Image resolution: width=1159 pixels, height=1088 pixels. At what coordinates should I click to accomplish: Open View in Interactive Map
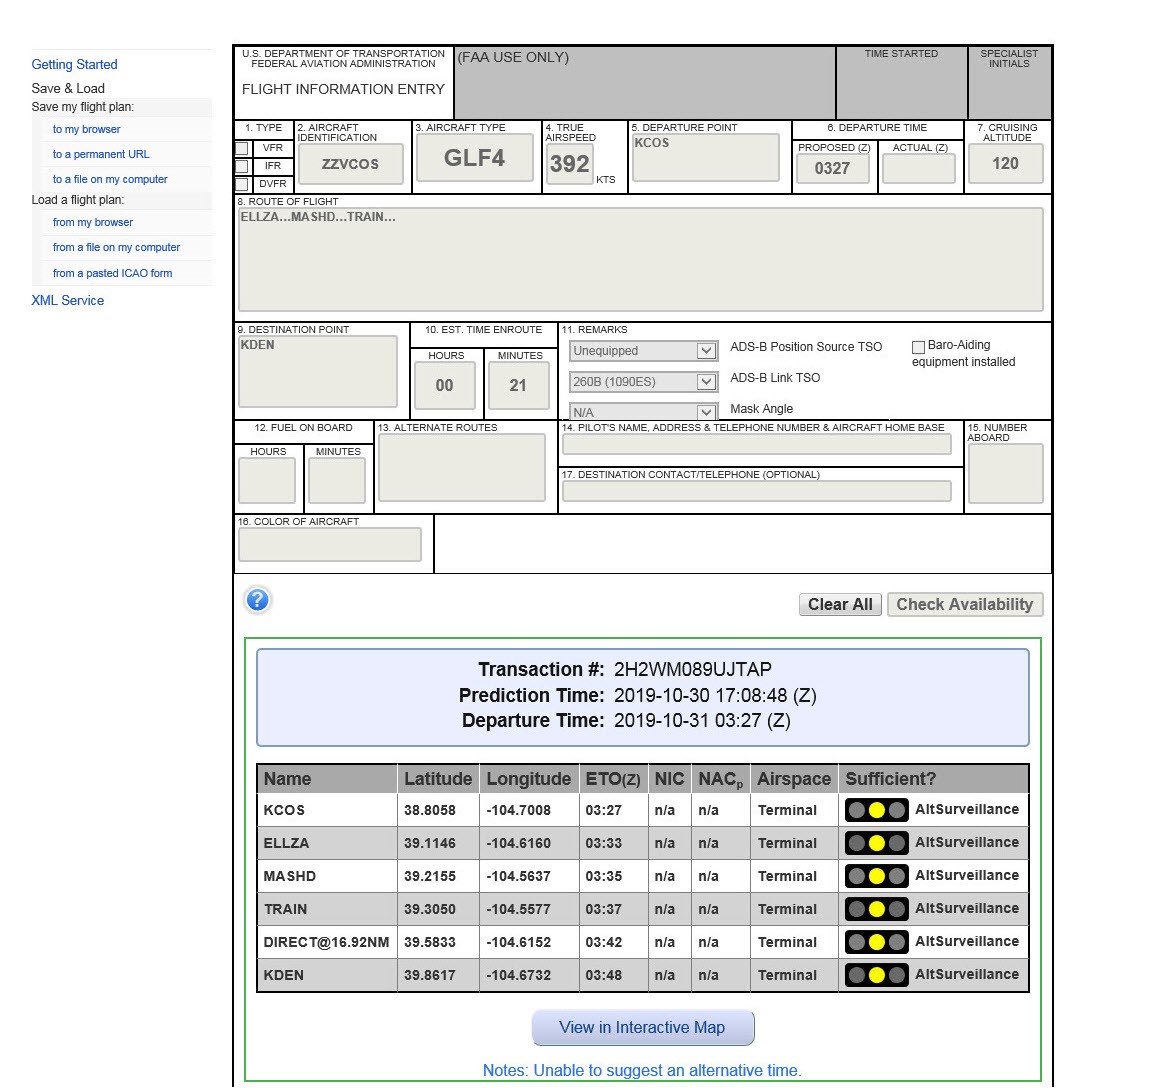(x=642, y=1028)
